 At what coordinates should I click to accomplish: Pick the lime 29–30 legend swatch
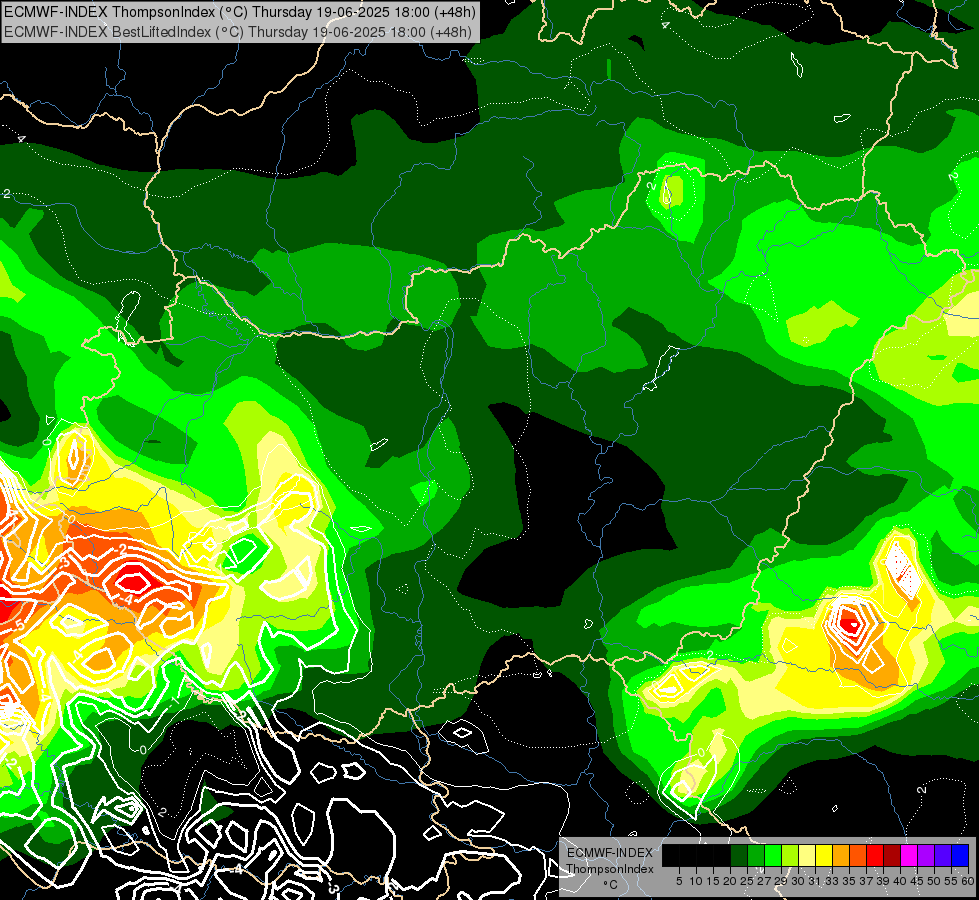click(790, 856)
